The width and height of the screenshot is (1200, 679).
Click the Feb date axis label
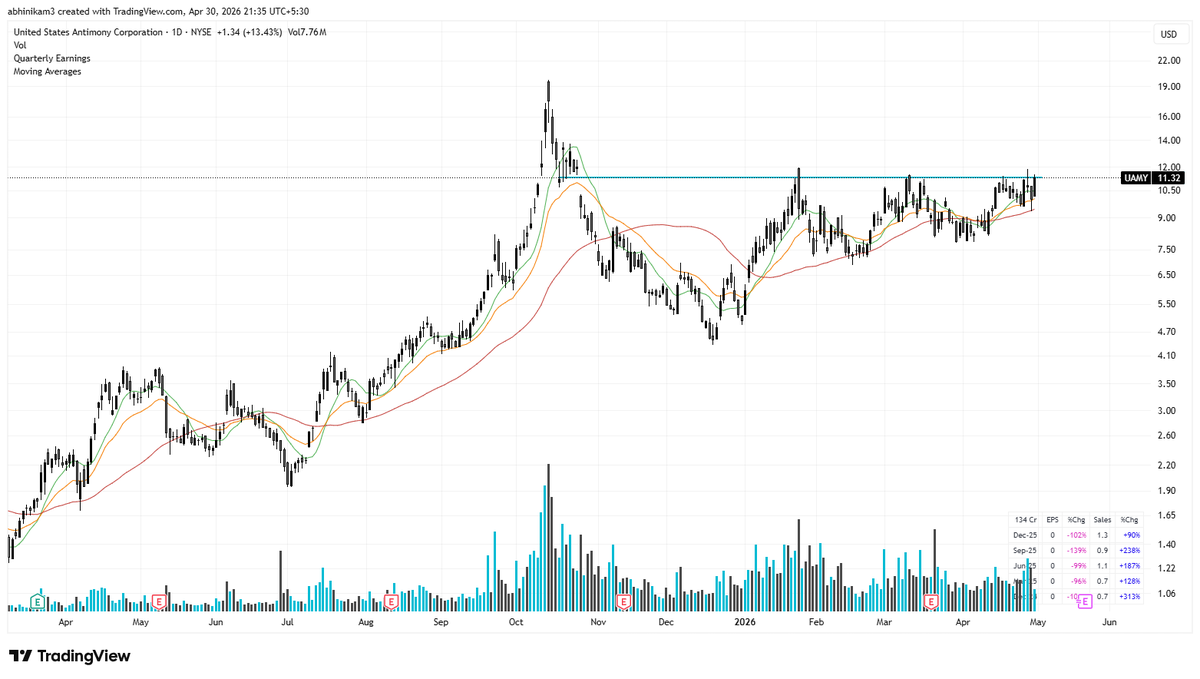[816, 622]
